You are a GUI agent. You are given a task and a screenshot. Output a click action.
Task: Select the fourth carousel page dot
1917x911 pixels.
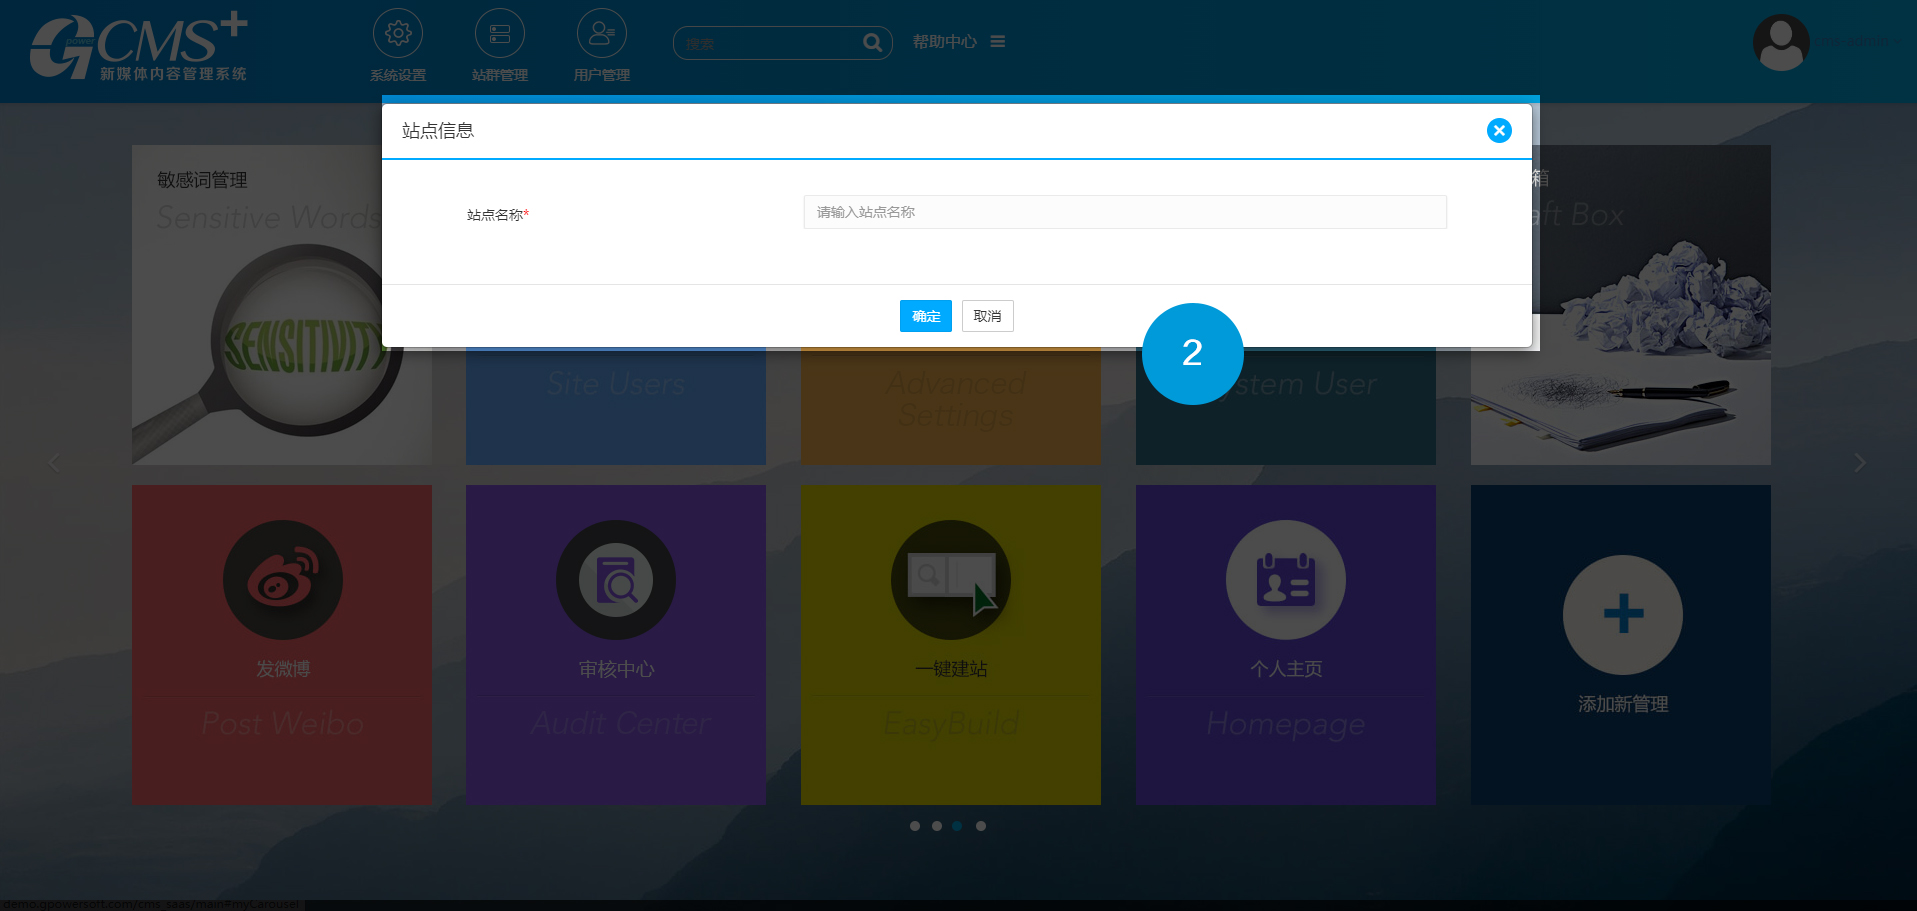(981, 826)
